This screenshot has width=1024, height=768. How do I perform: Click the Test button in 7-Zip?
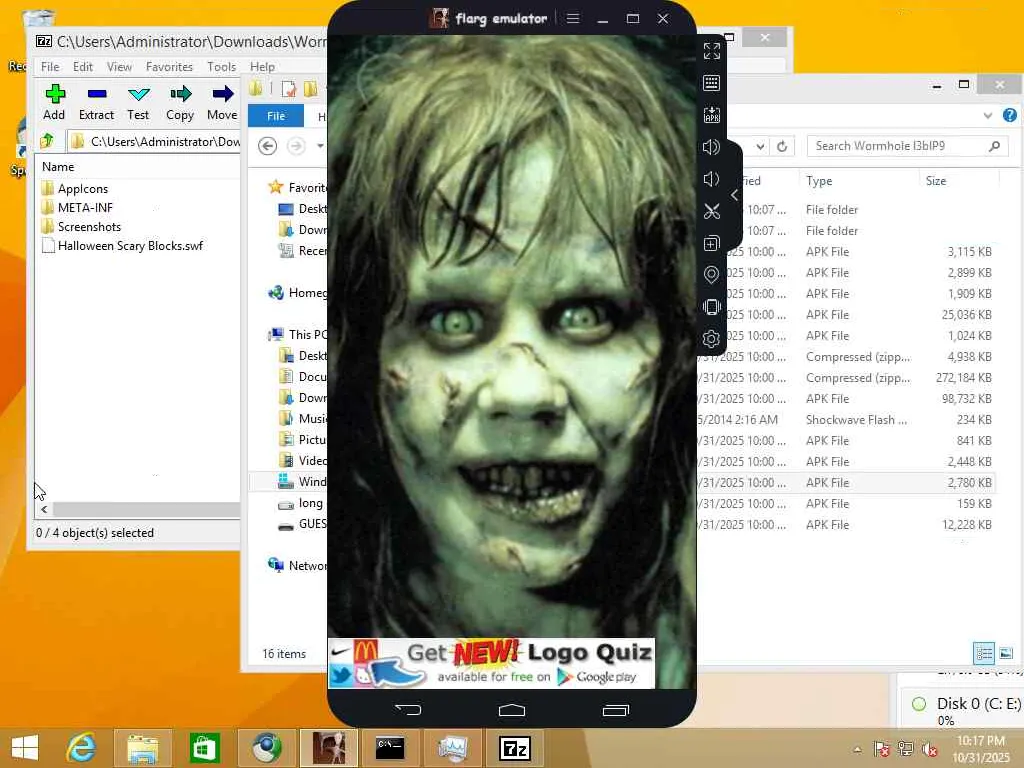138,103
